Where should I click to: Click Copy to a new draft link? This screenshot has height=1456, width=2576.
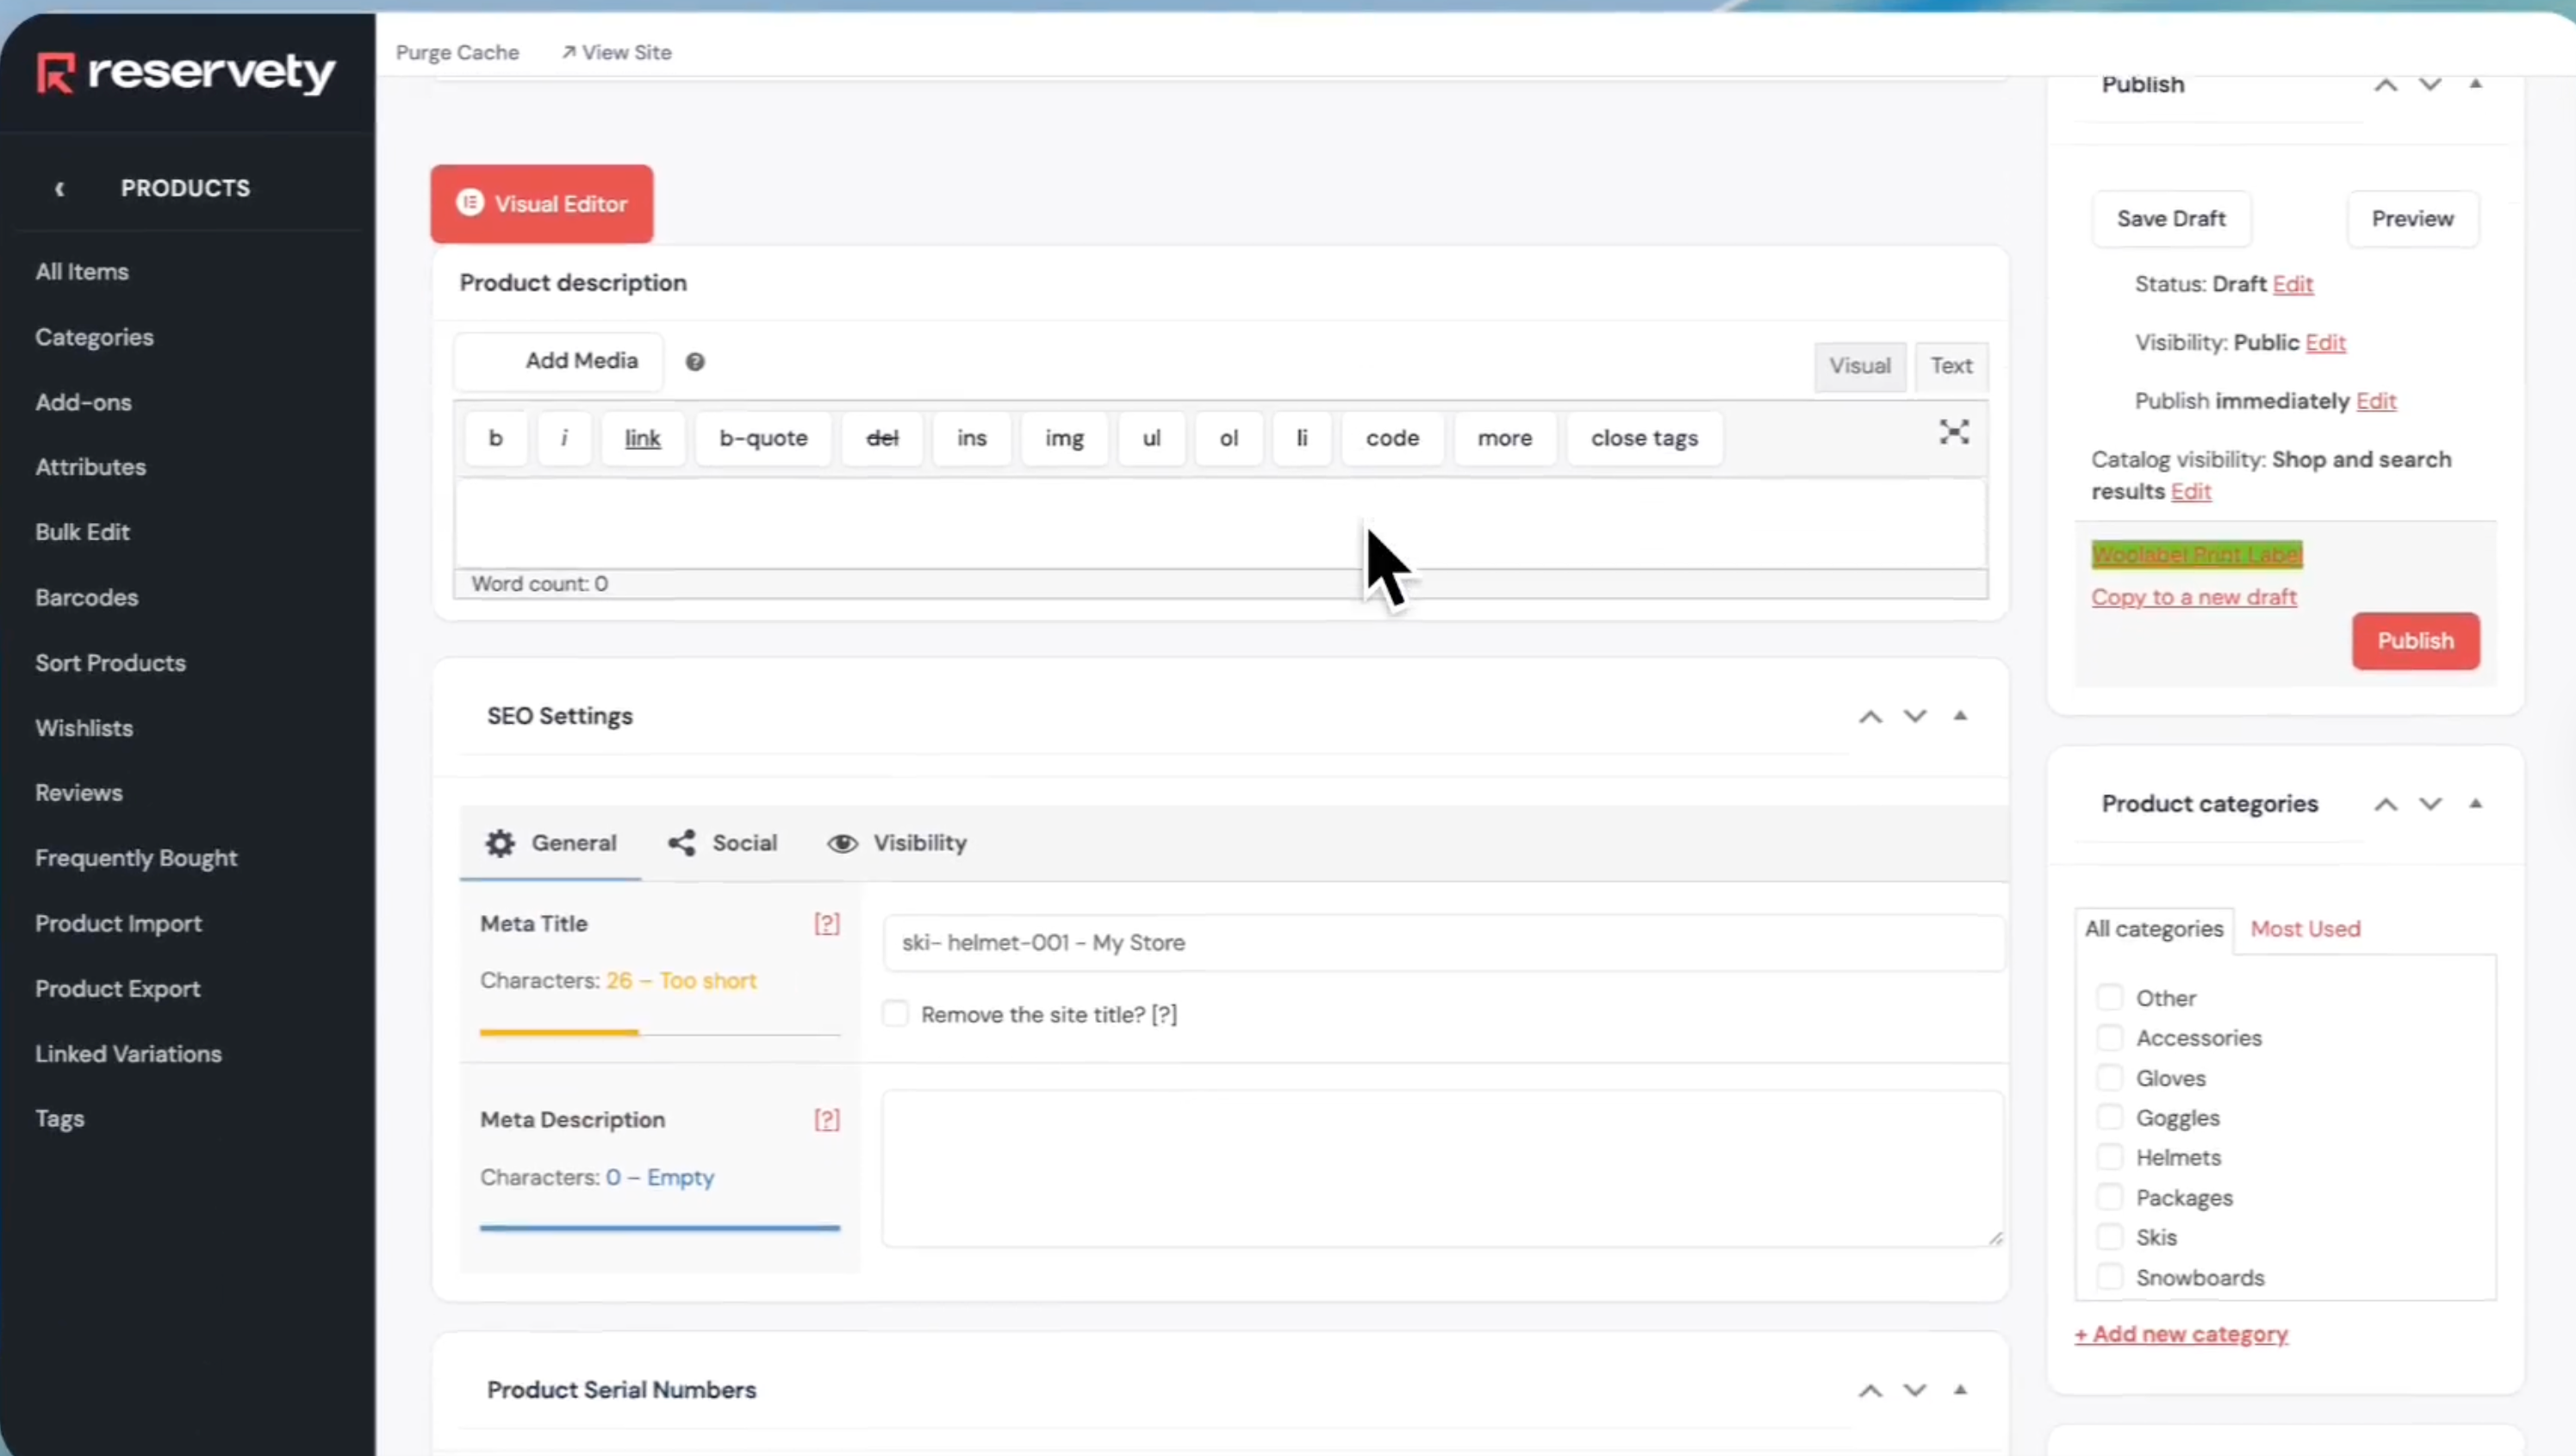point(2194,597)
